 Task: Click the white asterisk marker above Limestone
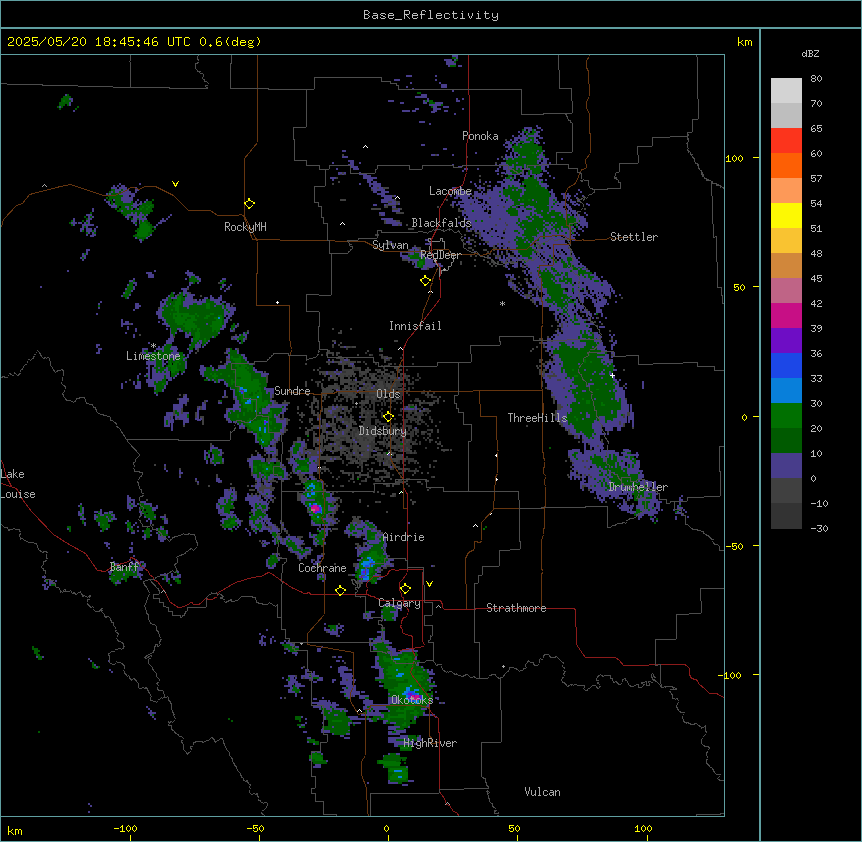[x=153, y=346]
